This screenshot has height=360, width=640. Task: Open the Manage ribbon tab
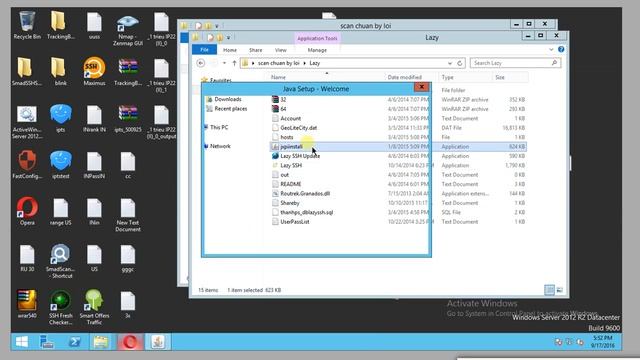(317, 50)
